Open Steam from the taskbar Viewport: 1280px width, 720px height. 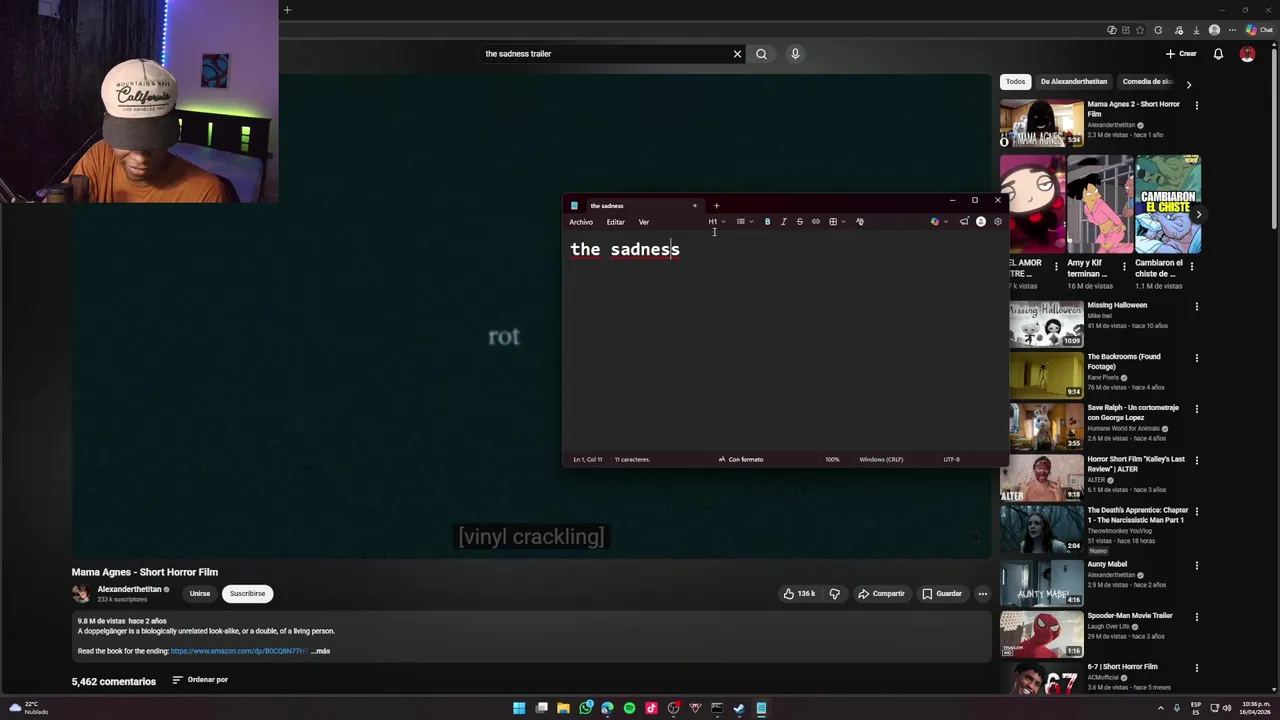point(739,709)
